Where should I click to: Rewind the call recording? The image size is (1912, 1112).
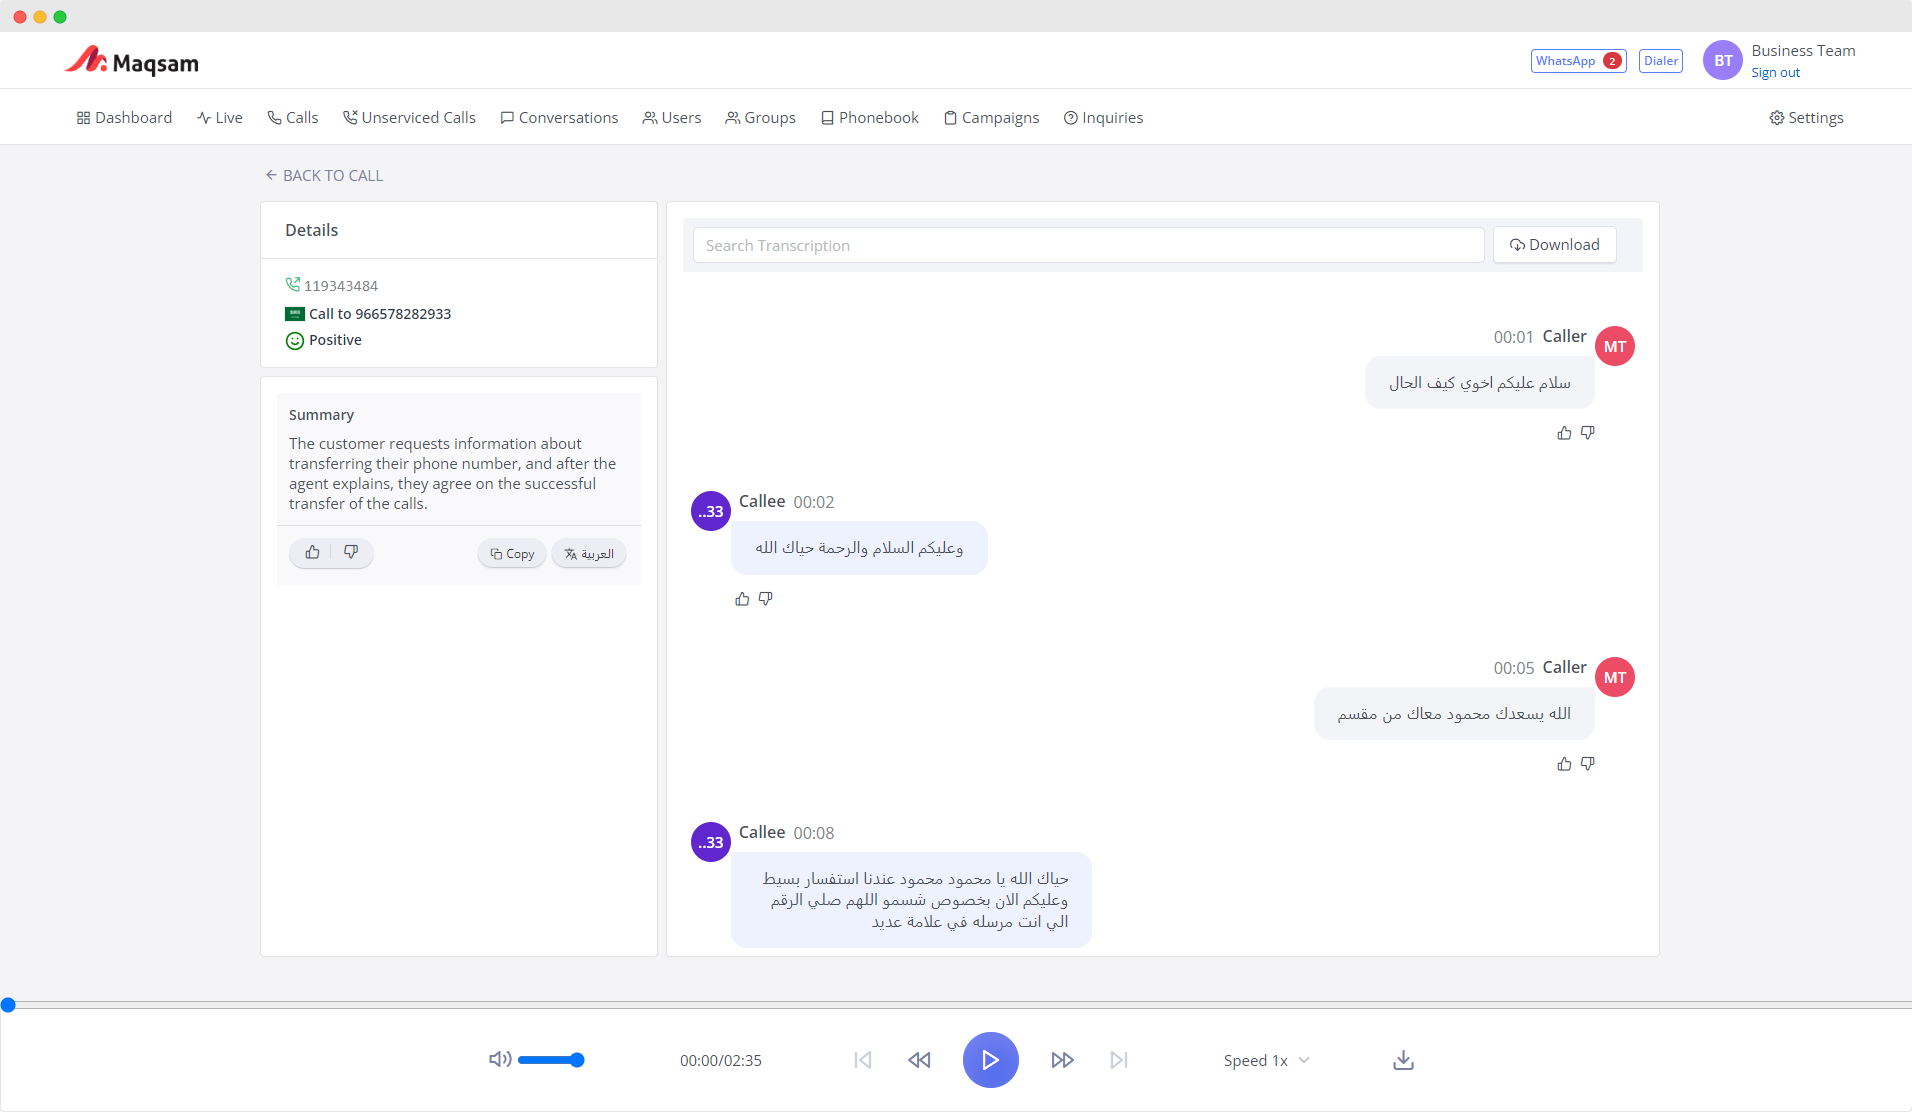(919, 1060)
